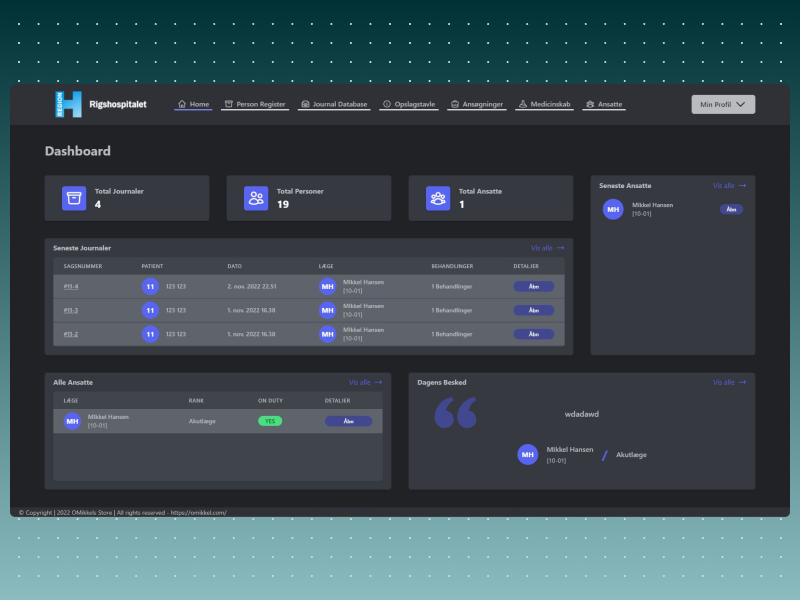The height and width of the screenshot is (600, 800).
Task: Select the Opslagstavle navigation item
Action: [x=409, y=104]
